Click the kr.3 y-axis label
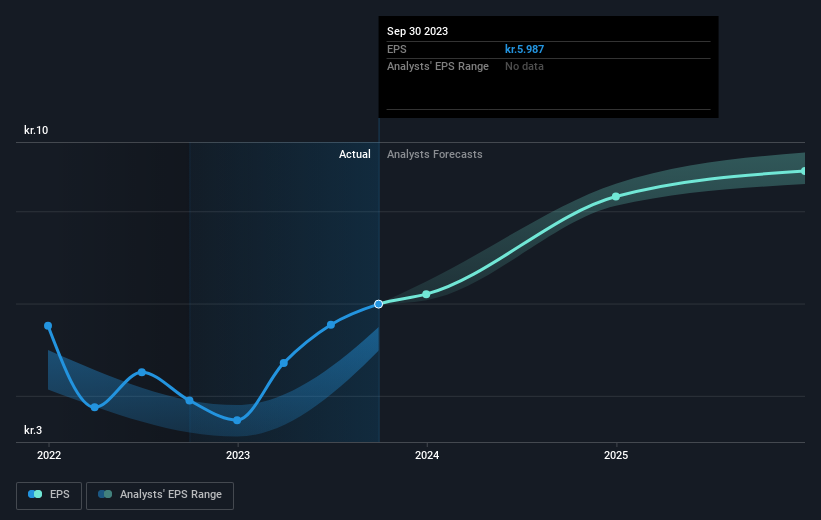 pyautogui.click(x=33, y=430)
